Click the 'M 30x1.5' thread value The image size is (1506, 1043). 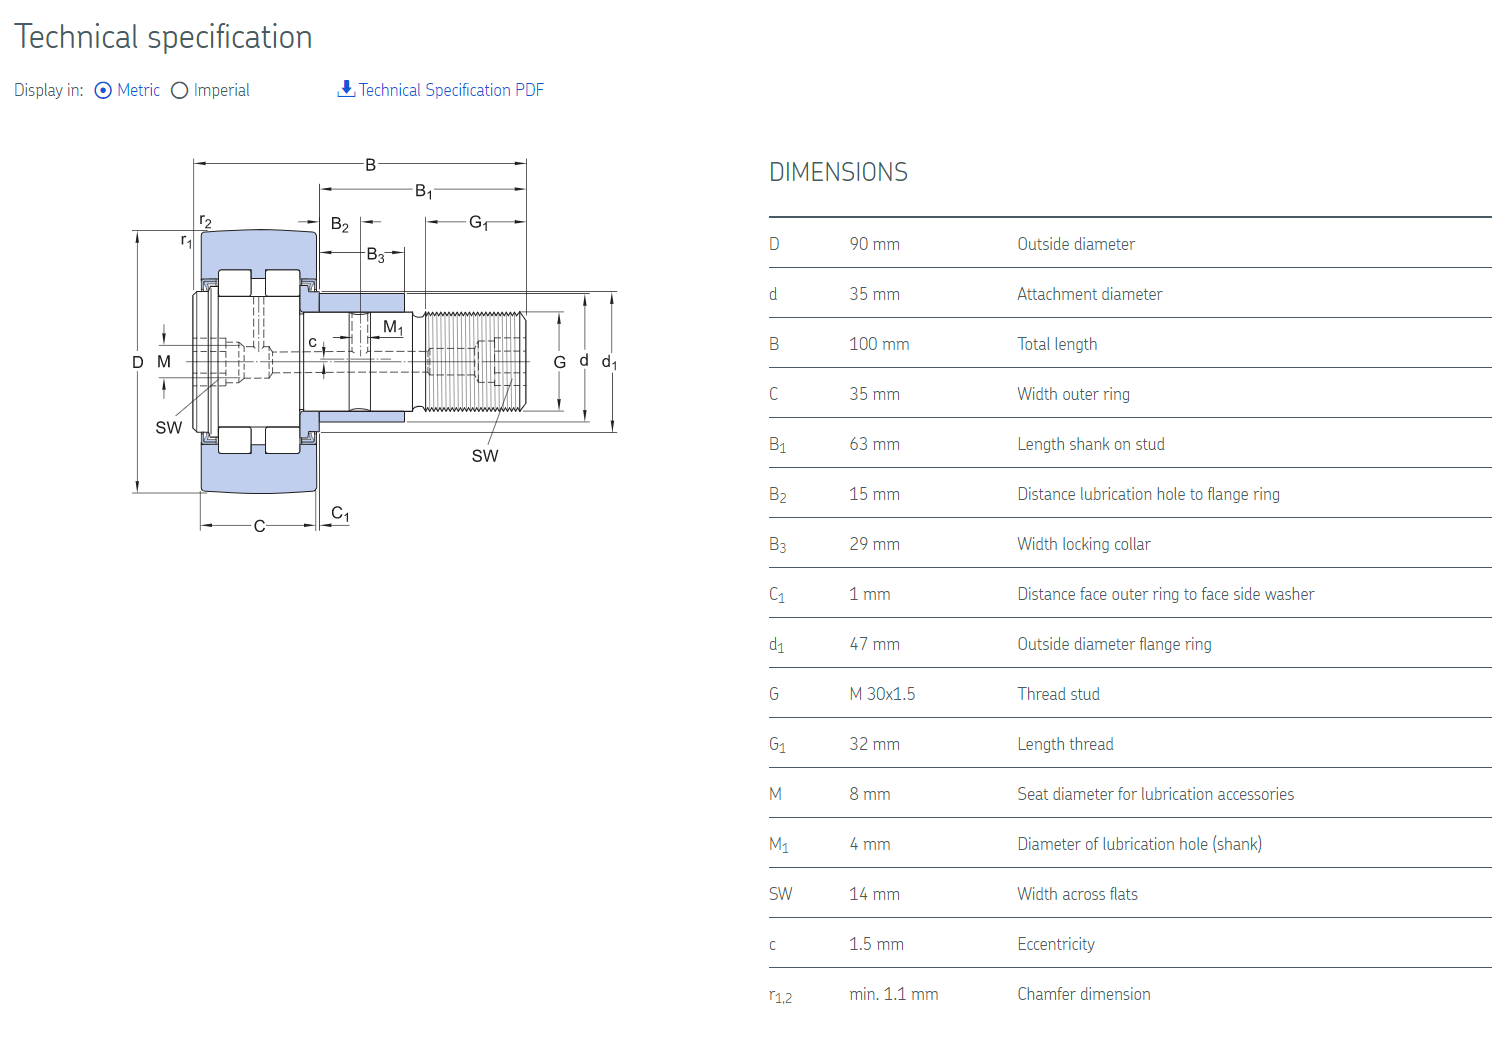[882, 694]
